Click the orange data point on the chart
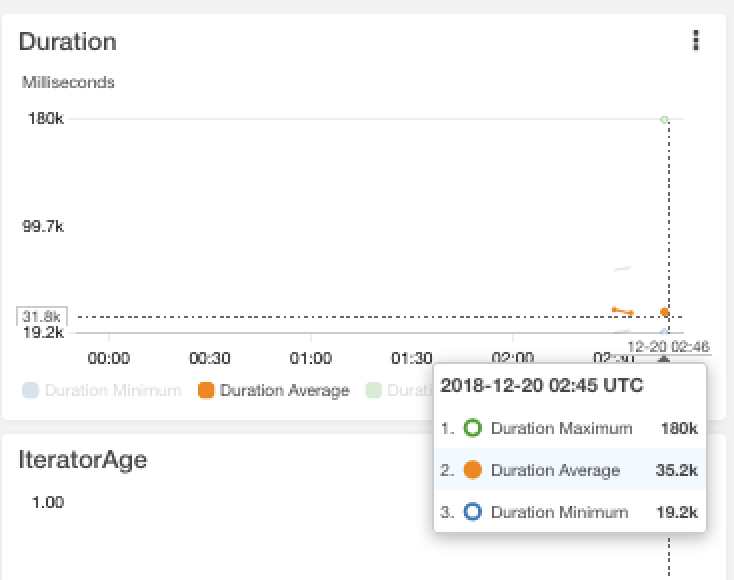The image size is (734, 580). coord(665,312)
